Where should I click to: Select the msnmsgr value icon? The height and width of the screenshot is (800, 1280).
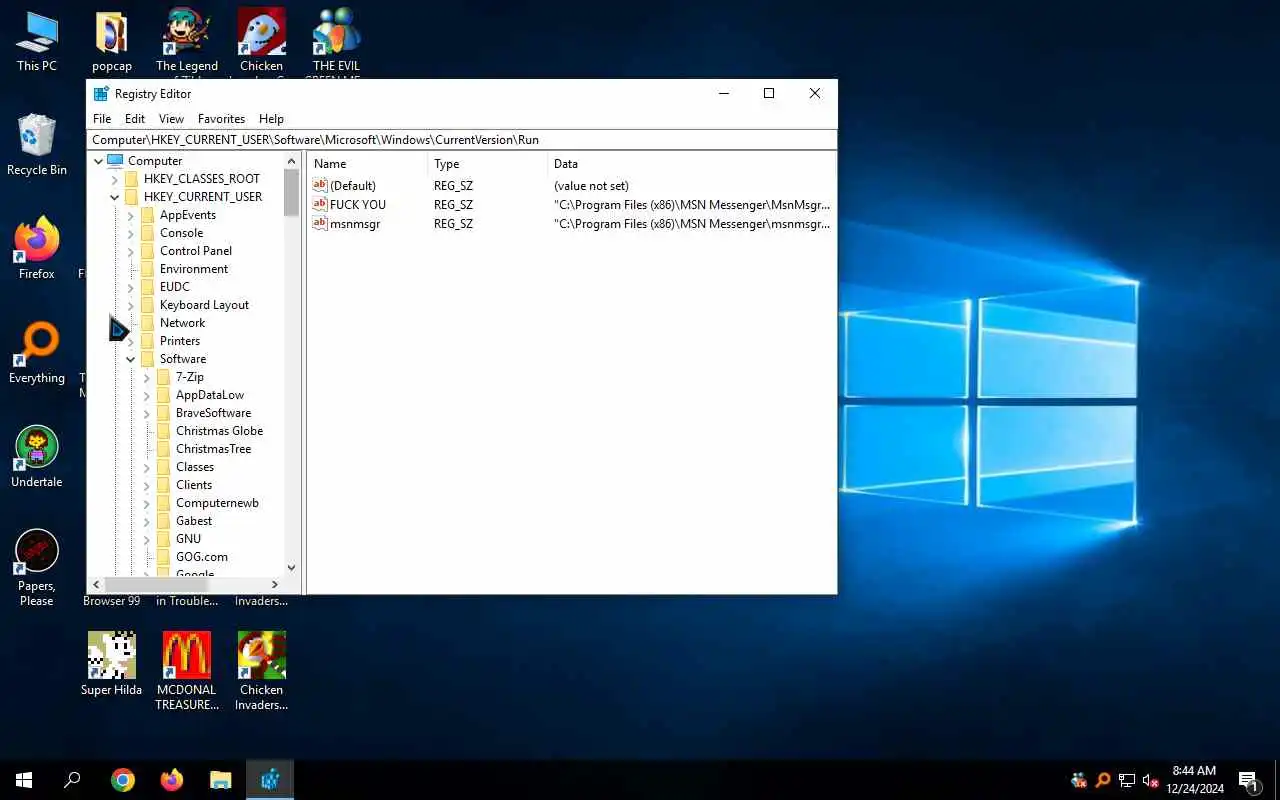point(320,223)
